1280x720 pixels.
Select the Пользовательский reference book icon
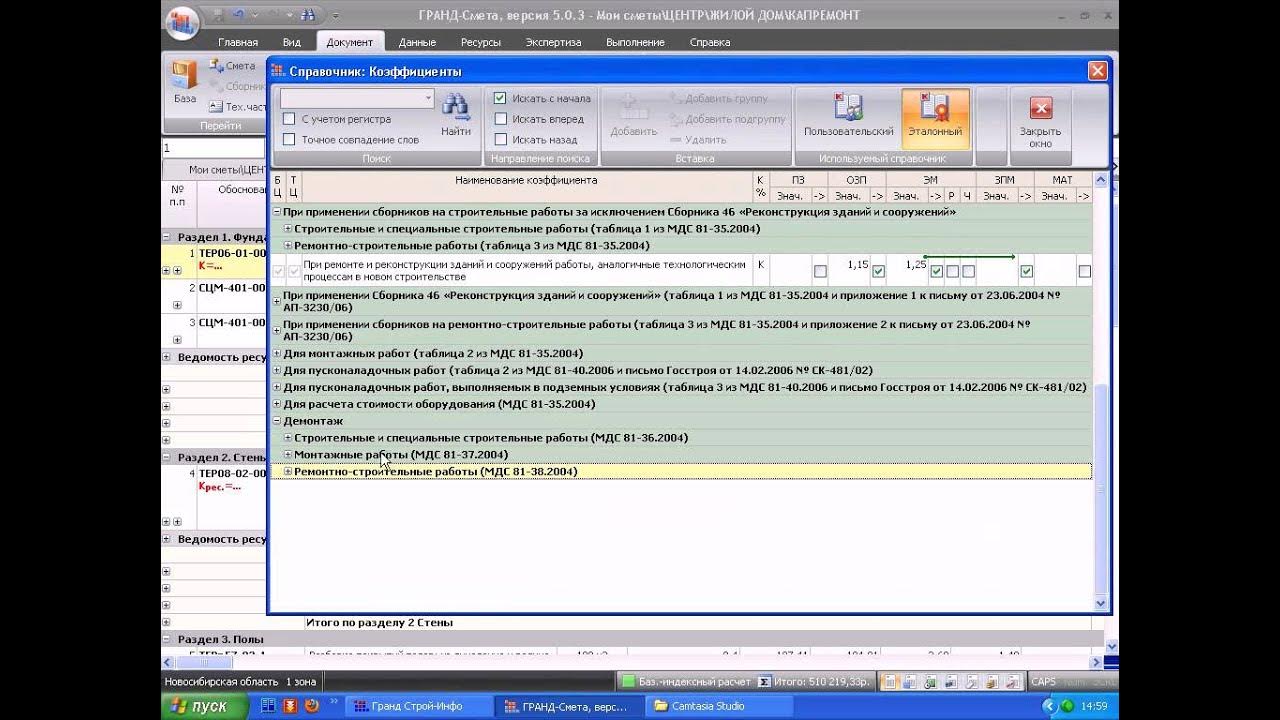click(848, 107)
